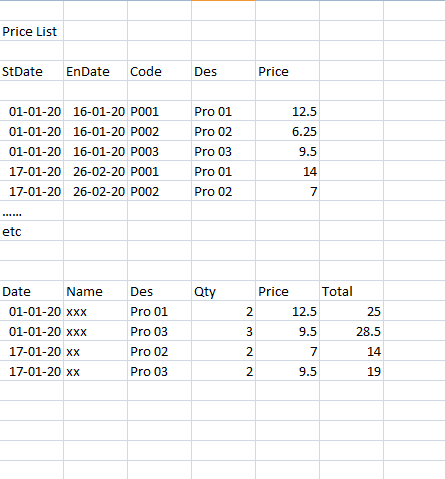
Task: Click the Name header cell
Action: (x=95, y=291)
